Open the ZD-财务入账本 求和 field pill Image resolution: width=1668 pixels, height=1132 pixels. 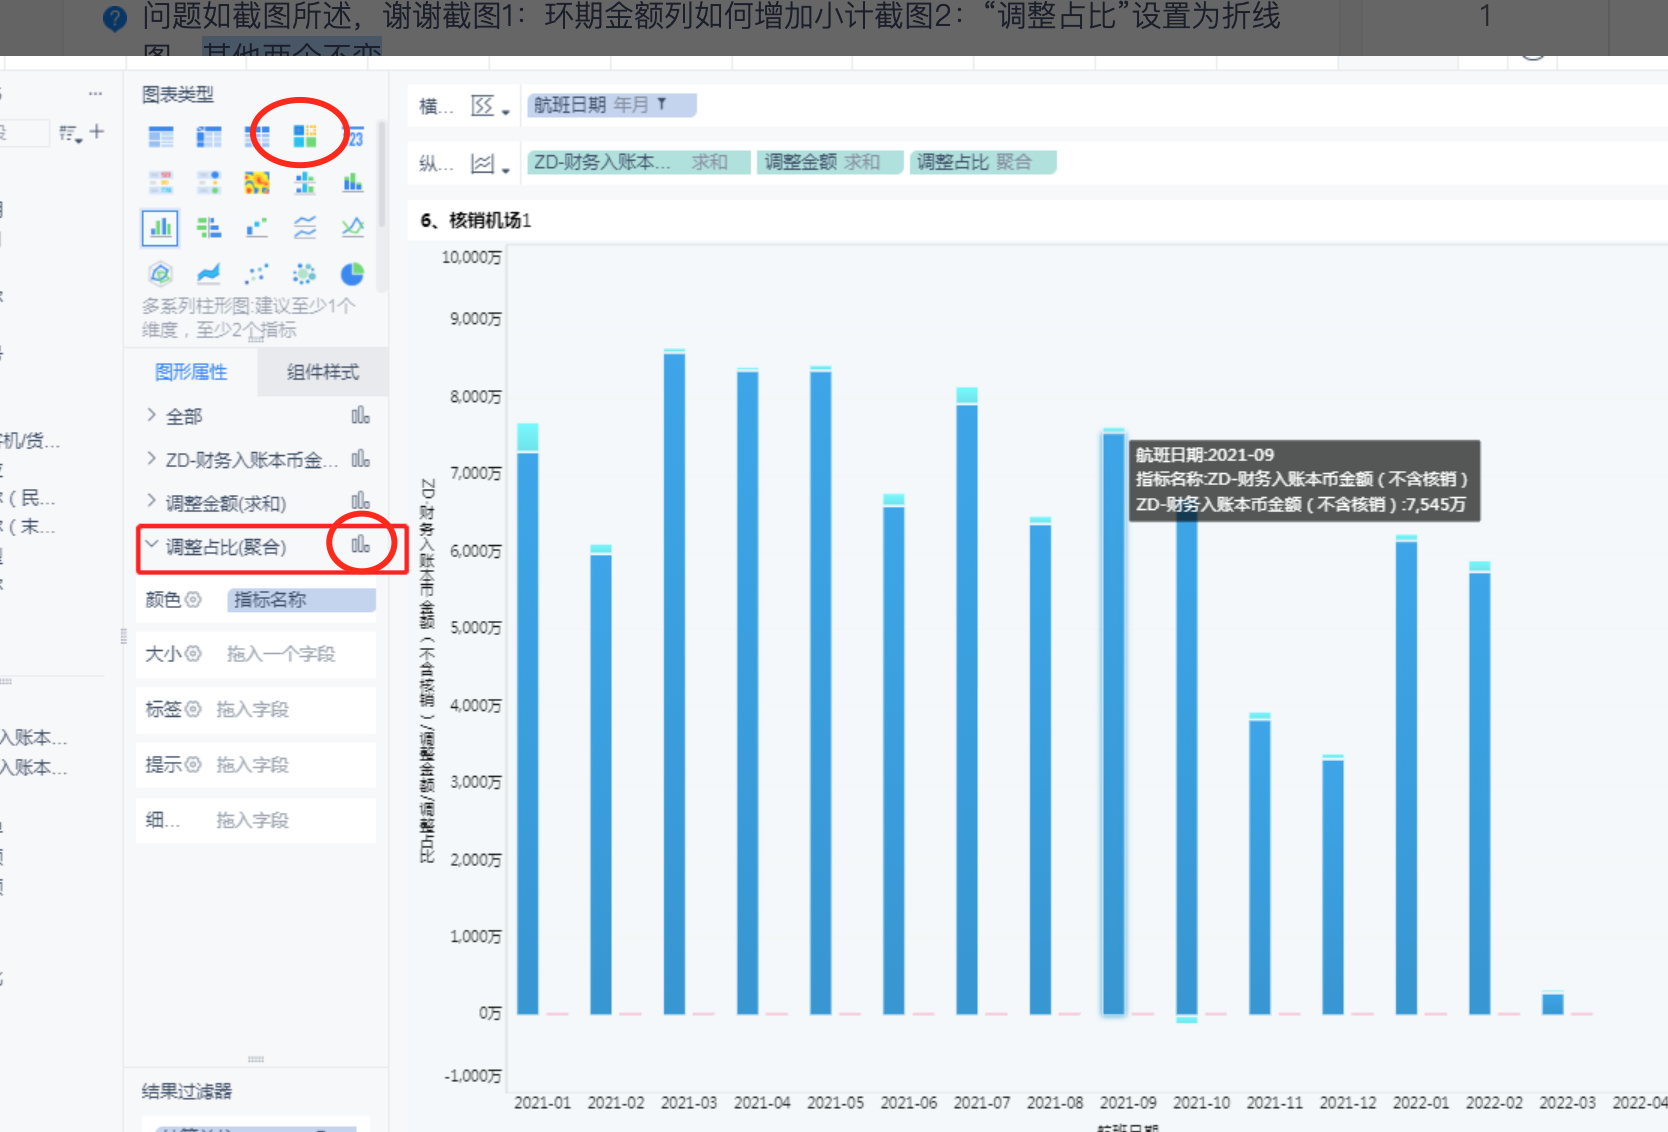639,162
